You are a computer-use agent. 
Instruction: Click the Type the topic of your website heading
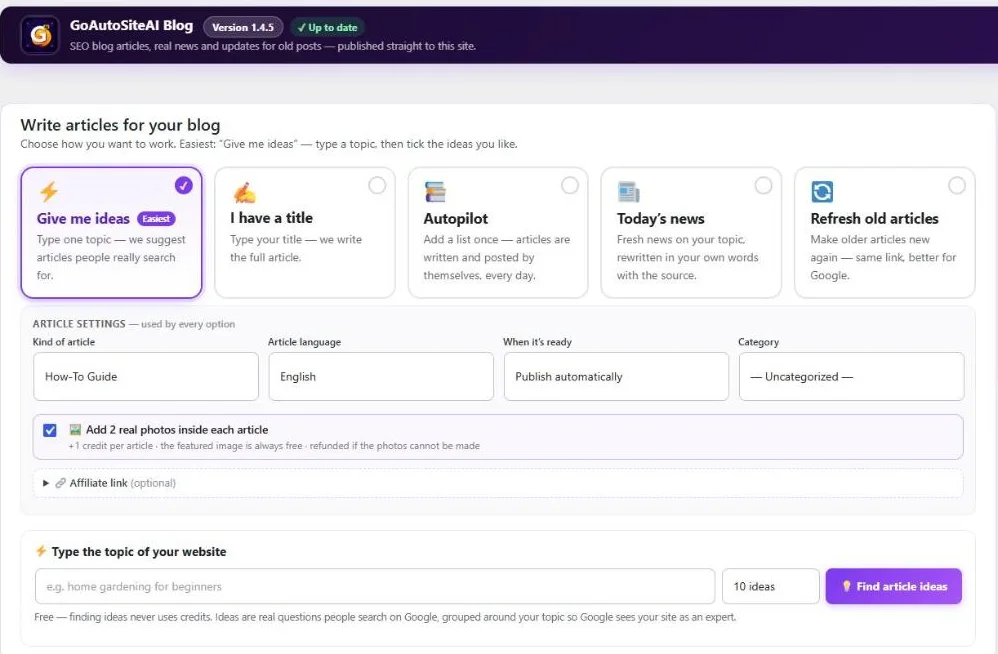[x=139, y=552]
